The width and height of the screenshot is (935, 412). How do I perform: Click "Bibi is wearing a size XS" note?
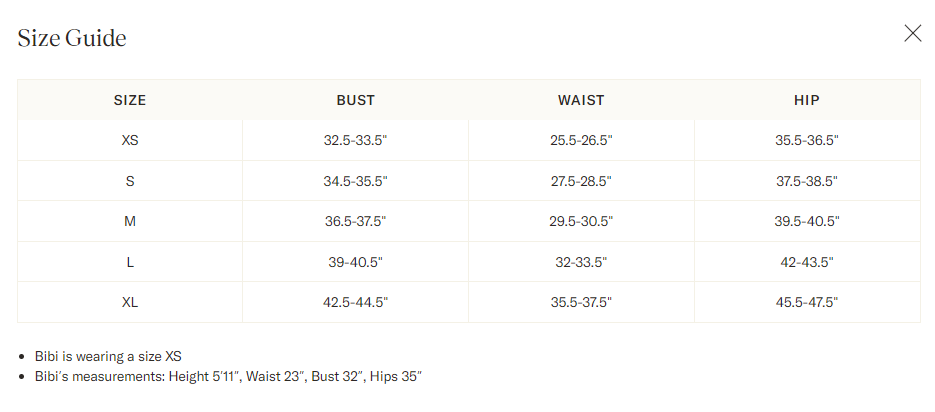point(108,356)
